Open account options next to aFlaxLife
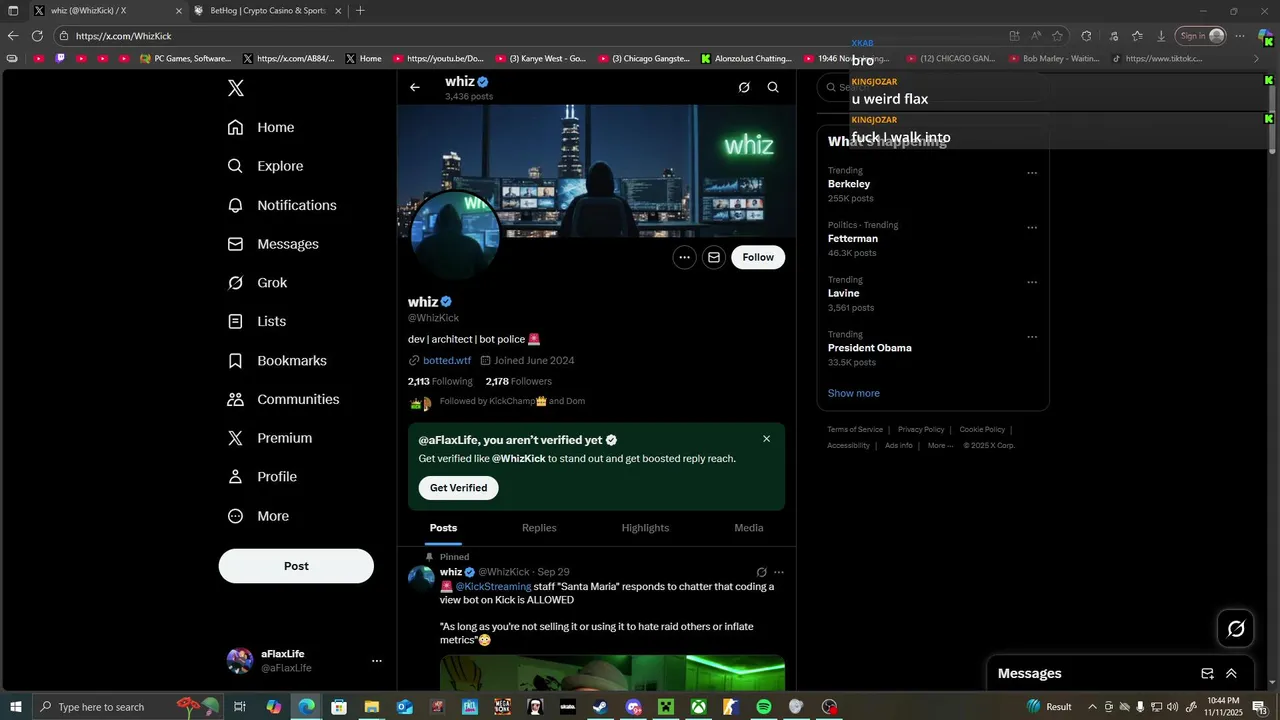The height and width of the screenshot is (720, 1280). tap(377, 661)
